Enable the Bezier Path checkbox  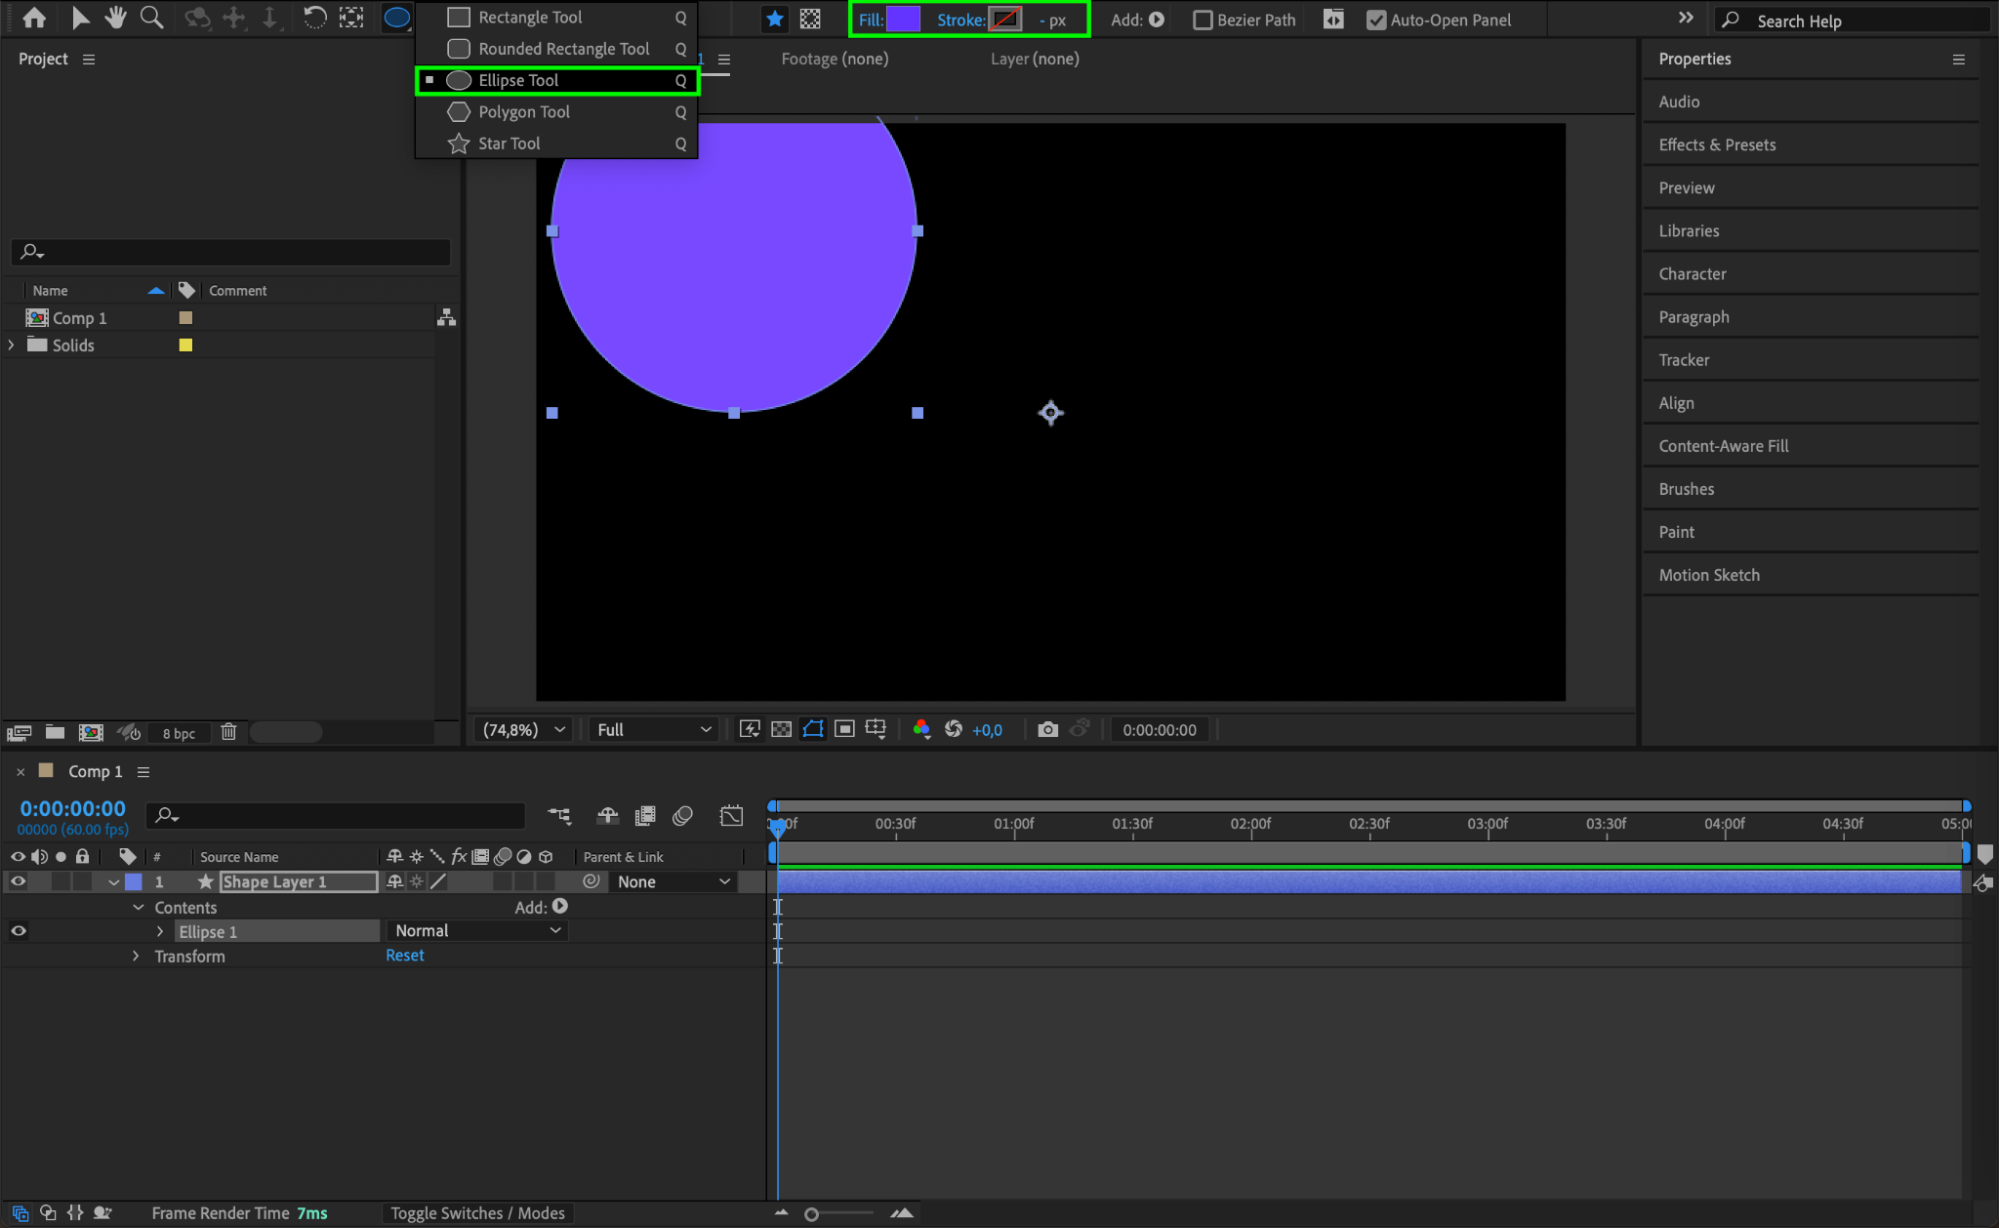click(x=1203, y=20)
